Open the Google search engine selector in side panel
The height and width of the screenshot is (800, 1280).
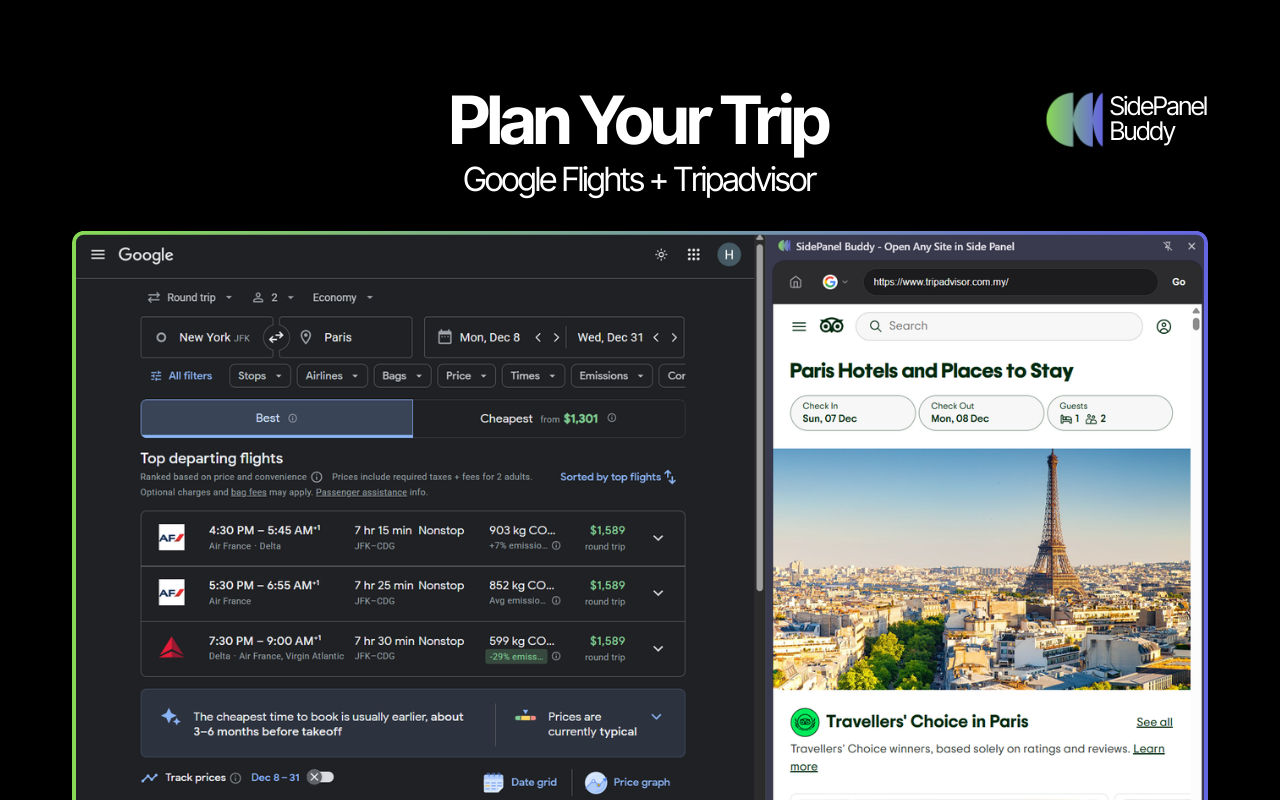[x=835, y=282]
